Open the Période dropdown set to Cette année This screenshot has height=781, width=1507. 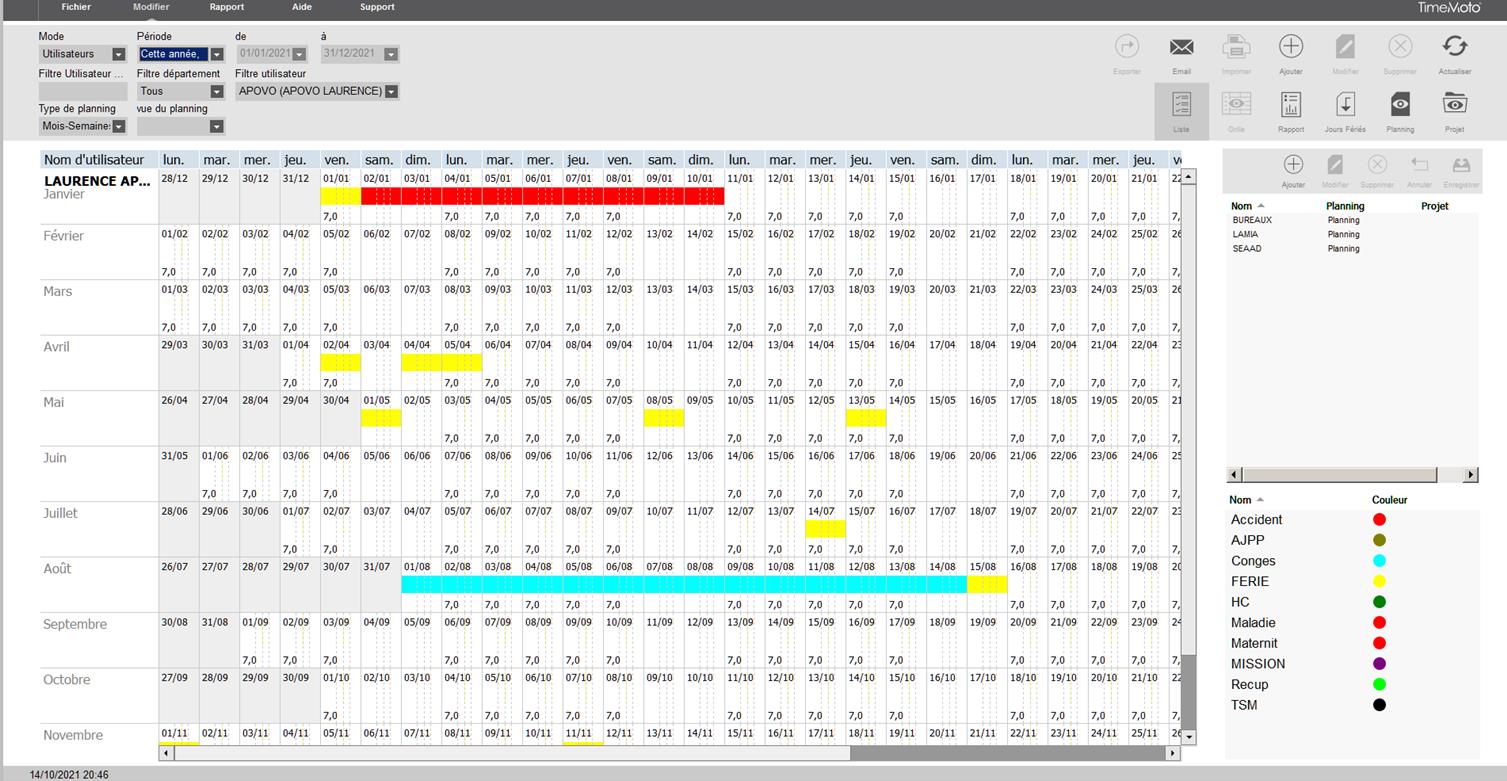(216, 55)
